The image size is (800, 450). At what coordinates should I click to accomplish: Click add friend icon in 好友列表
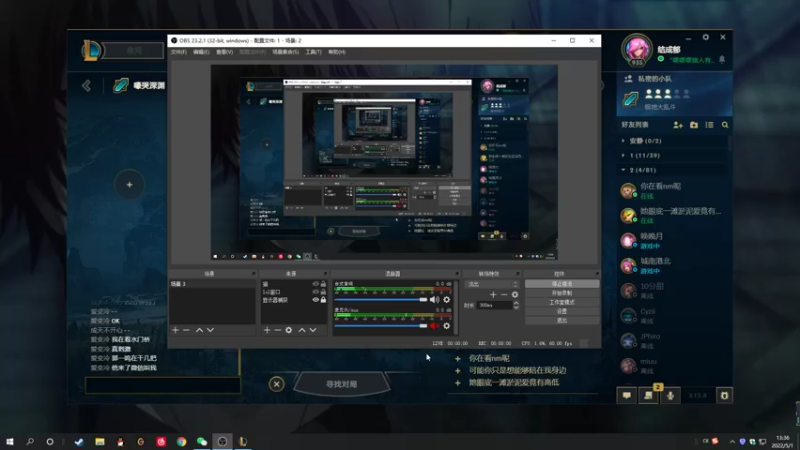[678, 124]
